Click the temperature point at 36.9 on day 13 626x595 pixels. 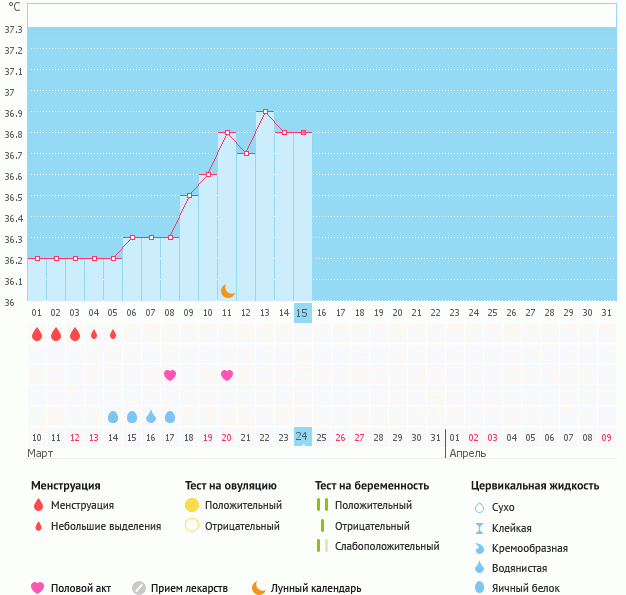pyautogui.click(x=265, y=112)
